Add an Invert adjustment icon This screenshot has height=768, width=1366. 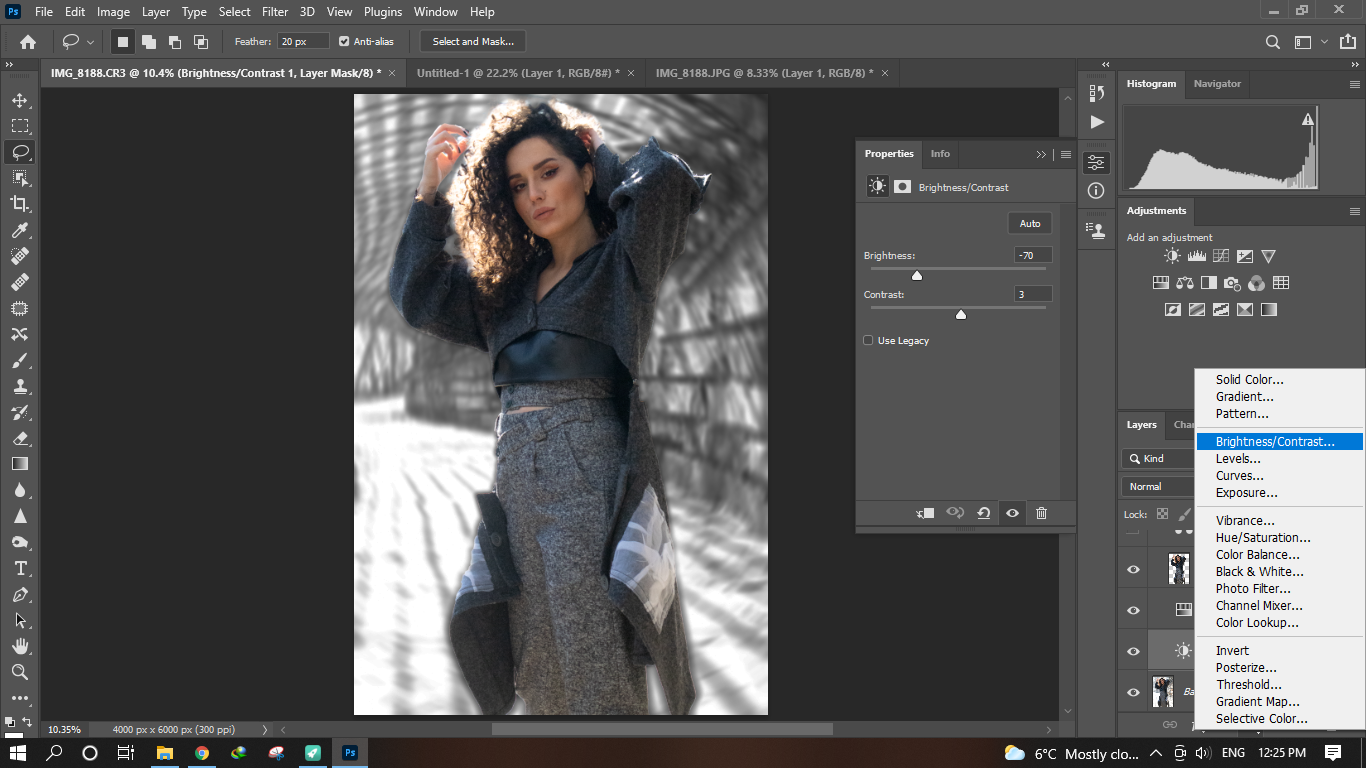1173,310
